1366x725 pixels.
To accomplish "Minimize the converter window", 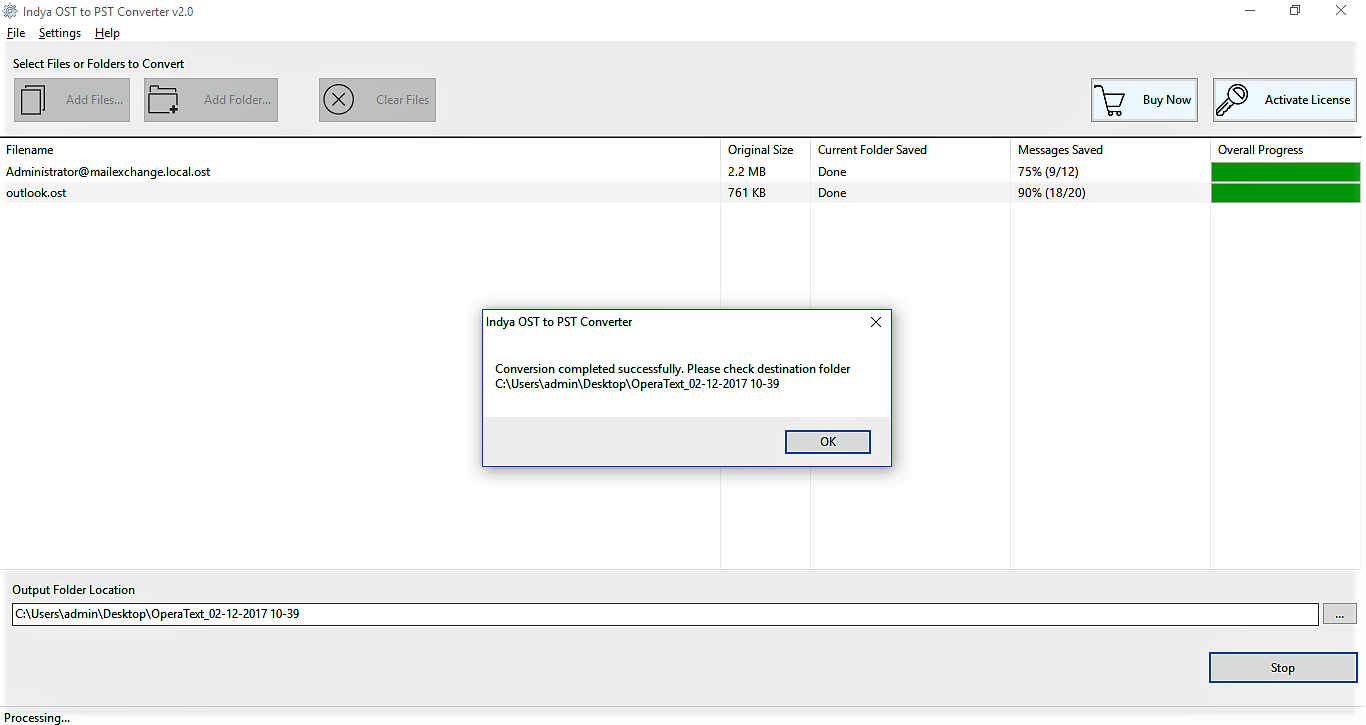I will click(x=1250, y=11).
